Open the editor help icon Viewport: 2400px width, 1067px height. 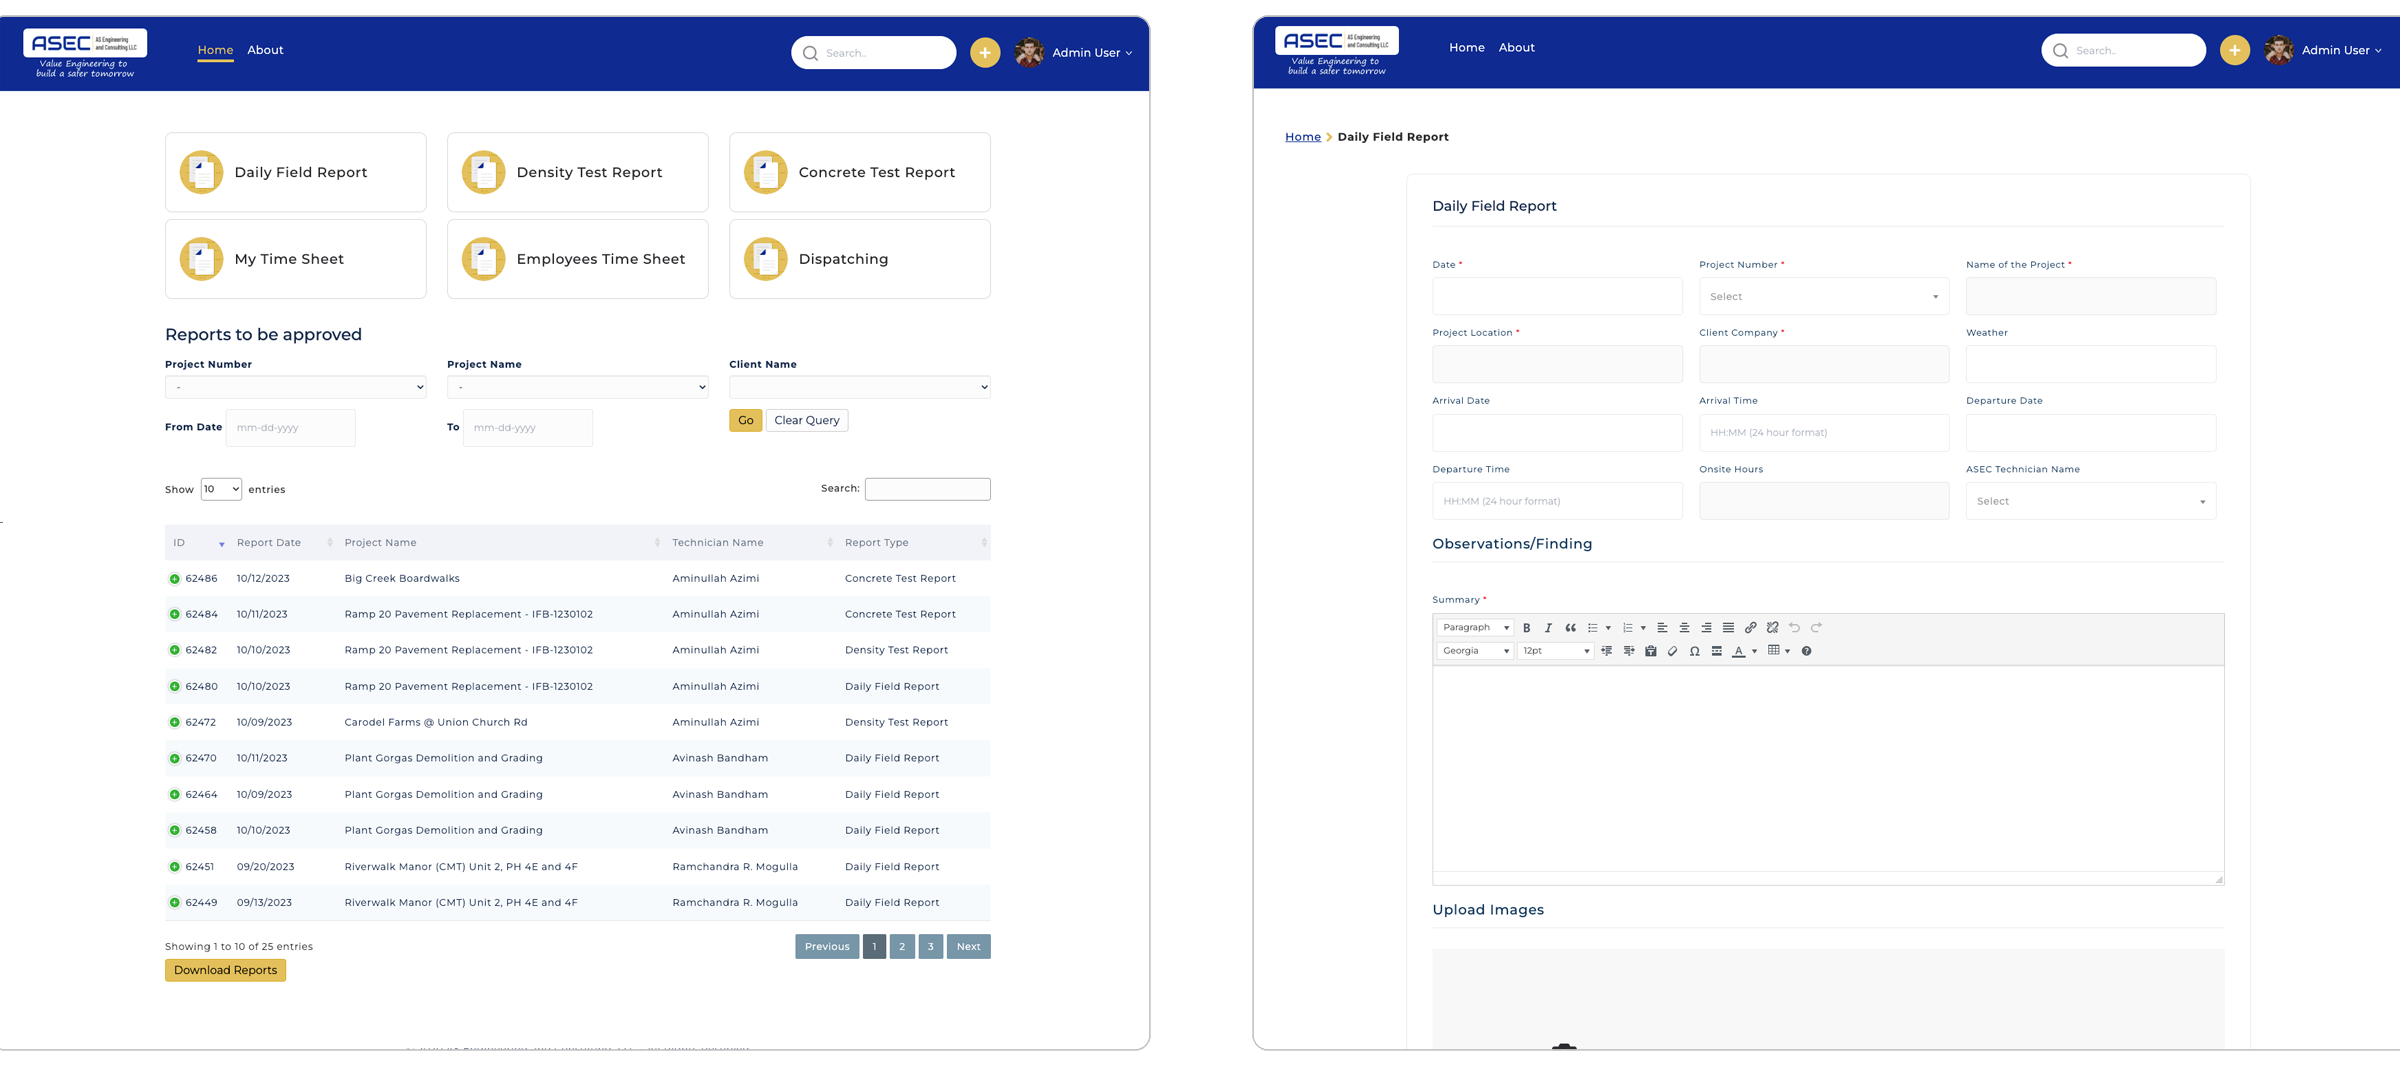[1806, 651]
